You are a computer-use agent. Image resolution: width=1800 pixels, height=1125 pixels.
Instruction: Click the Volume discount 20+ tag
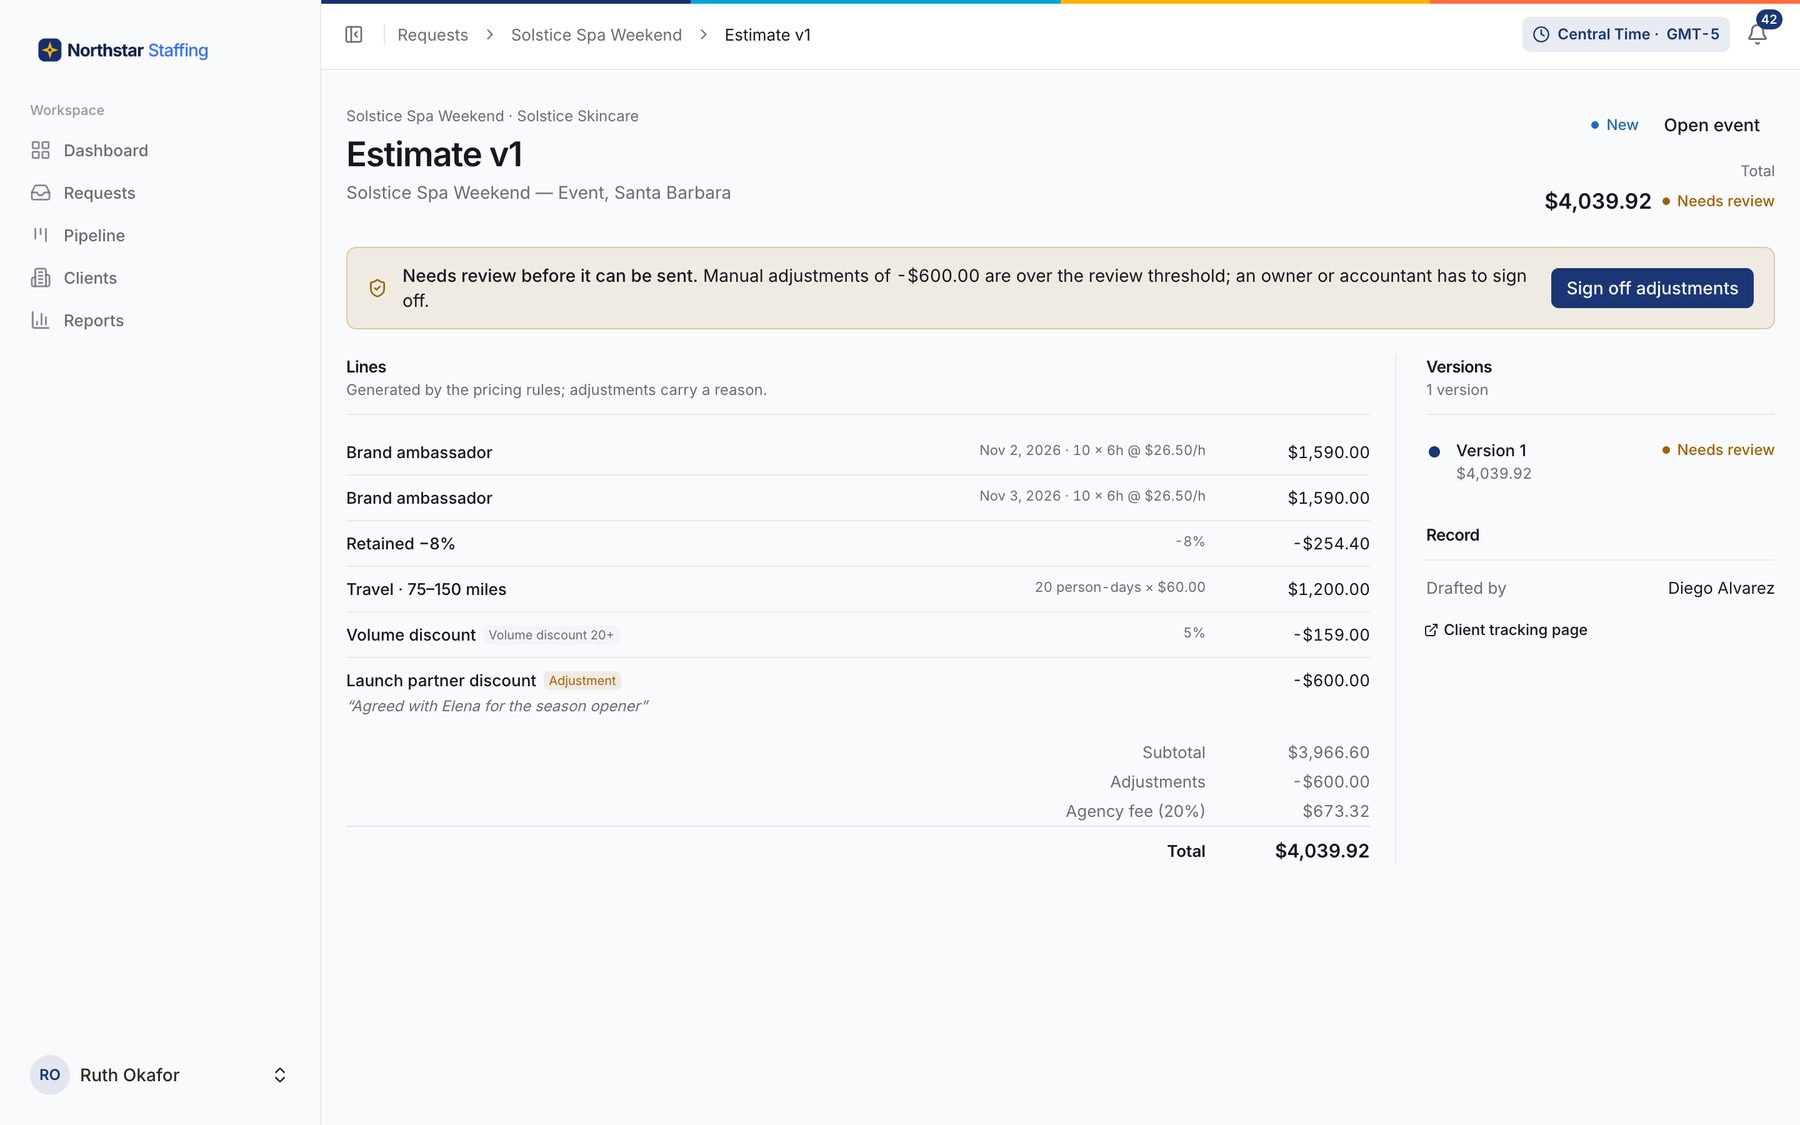pos(551,635)
